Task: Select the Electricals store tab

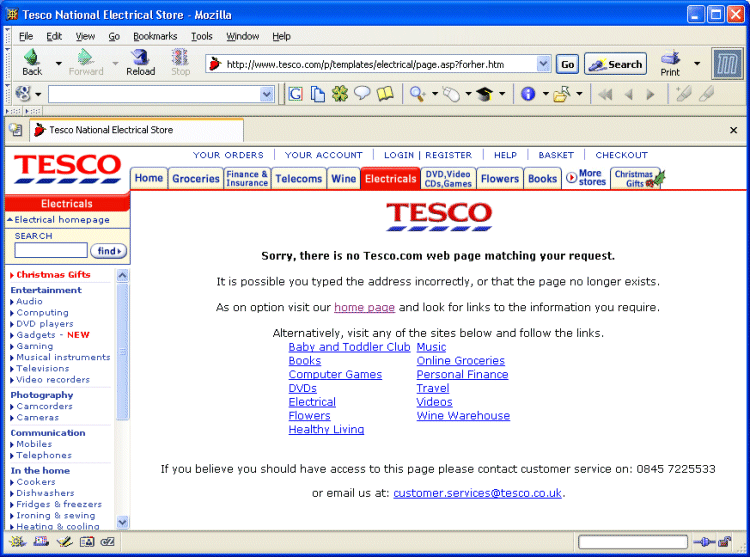Action: pos(390,178)
